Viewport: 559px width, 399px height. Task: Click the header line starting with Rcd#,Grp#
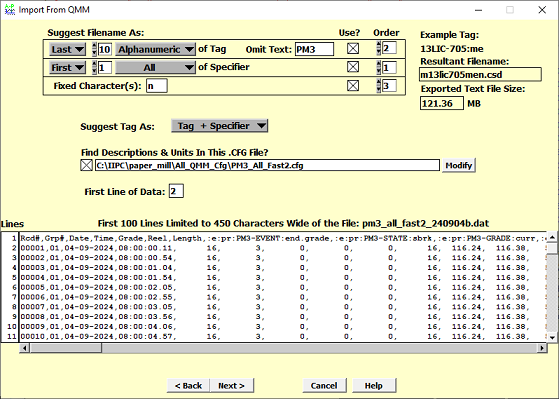click(x=283, y=238)
